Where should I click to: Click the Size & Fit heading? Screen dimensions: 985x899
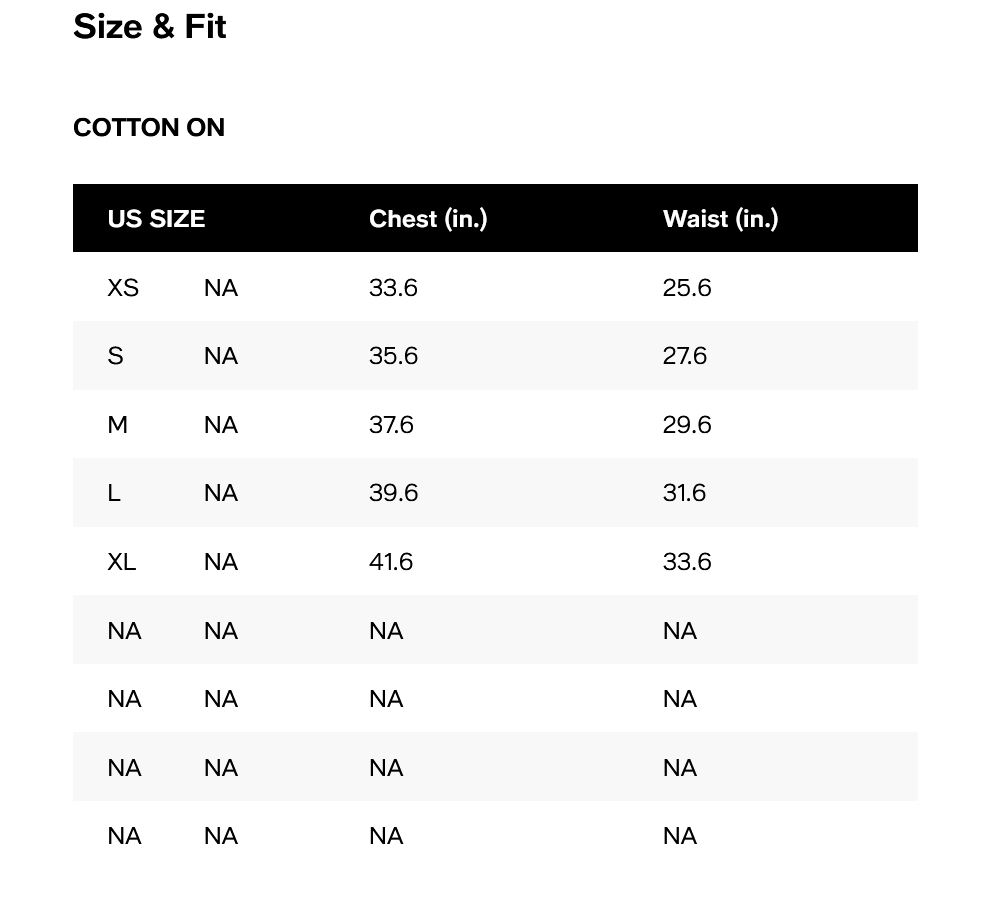click(150, 27)
